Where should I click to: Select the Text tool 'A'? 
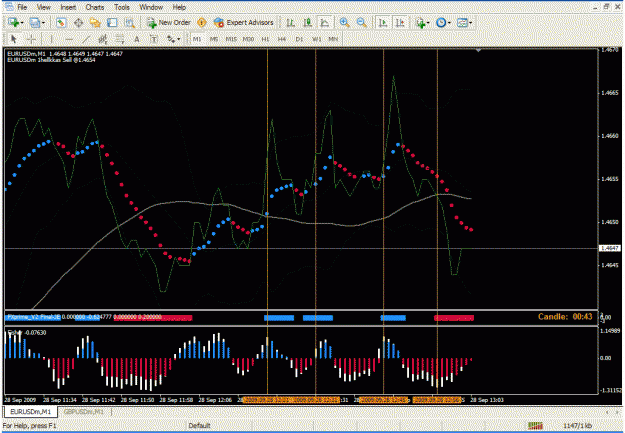[137, 39]
